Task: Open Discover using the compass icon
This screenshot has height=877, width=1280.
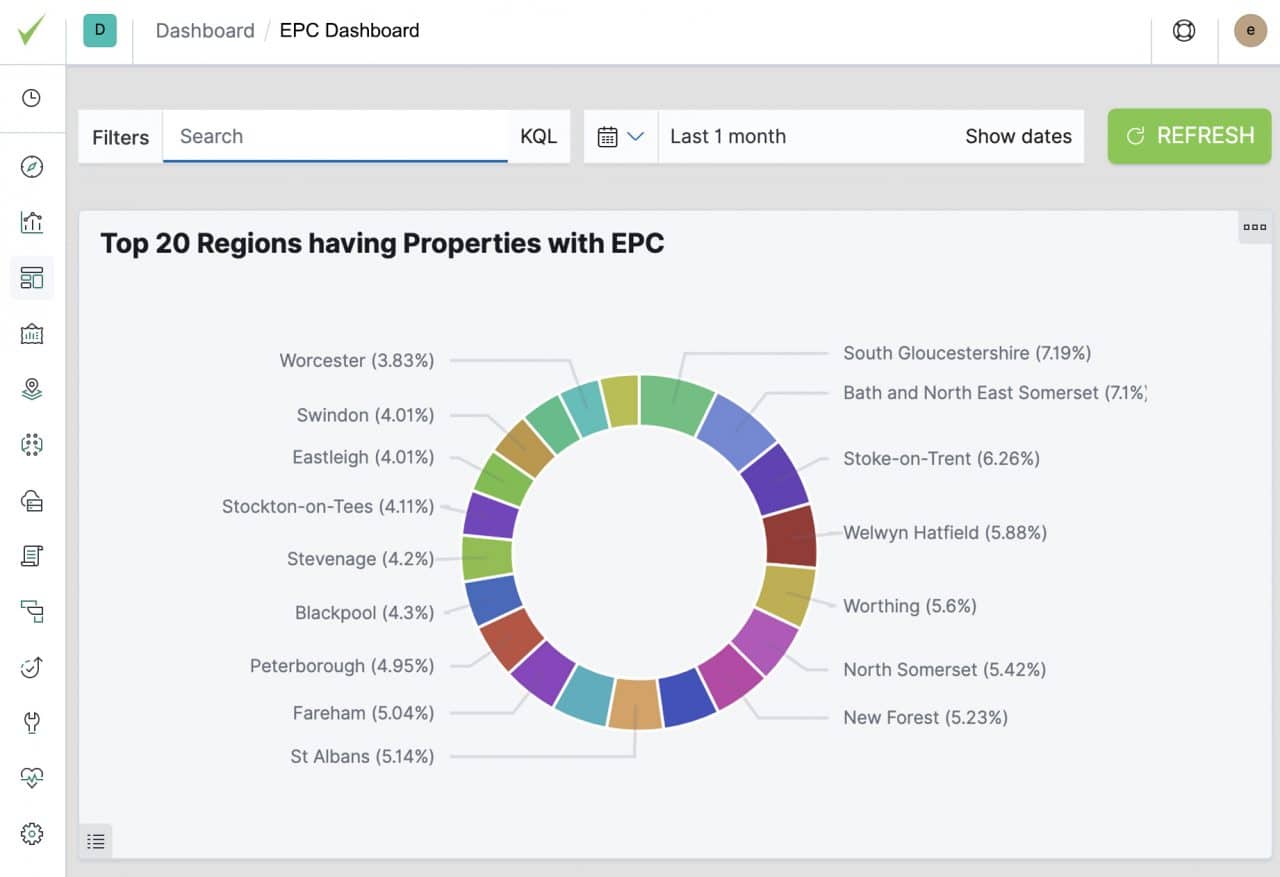Action: point(30,167)
